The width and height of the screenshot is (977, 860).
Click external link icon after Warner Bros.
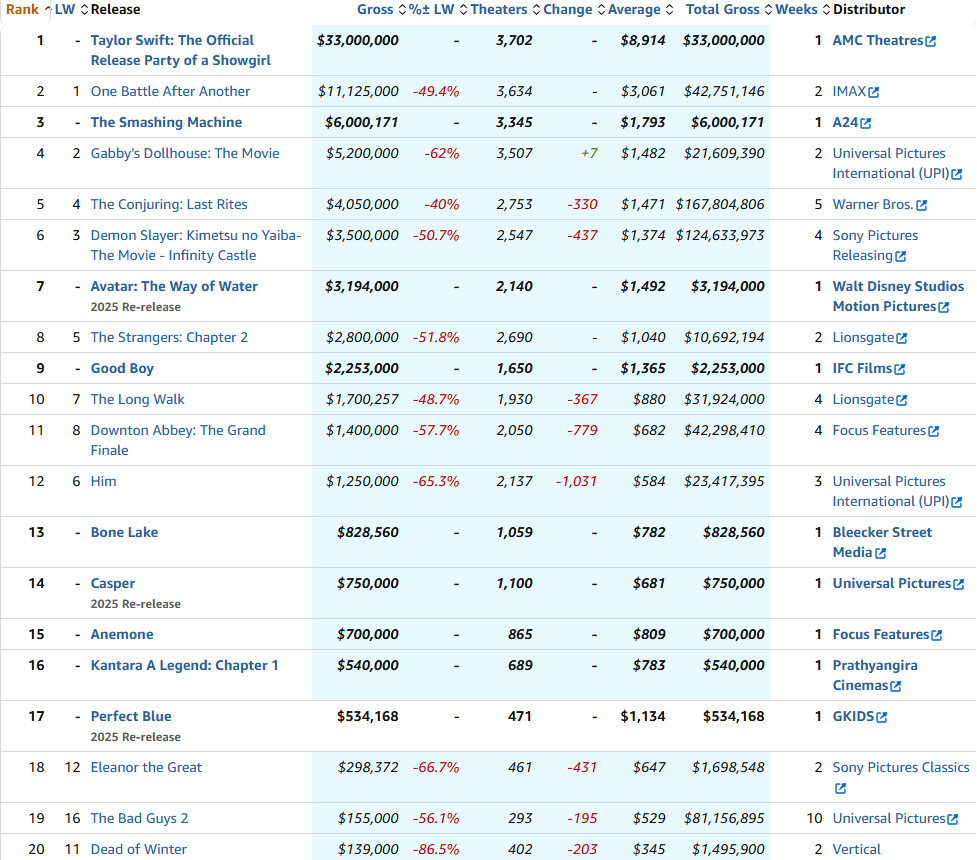[x=921, y=205]
